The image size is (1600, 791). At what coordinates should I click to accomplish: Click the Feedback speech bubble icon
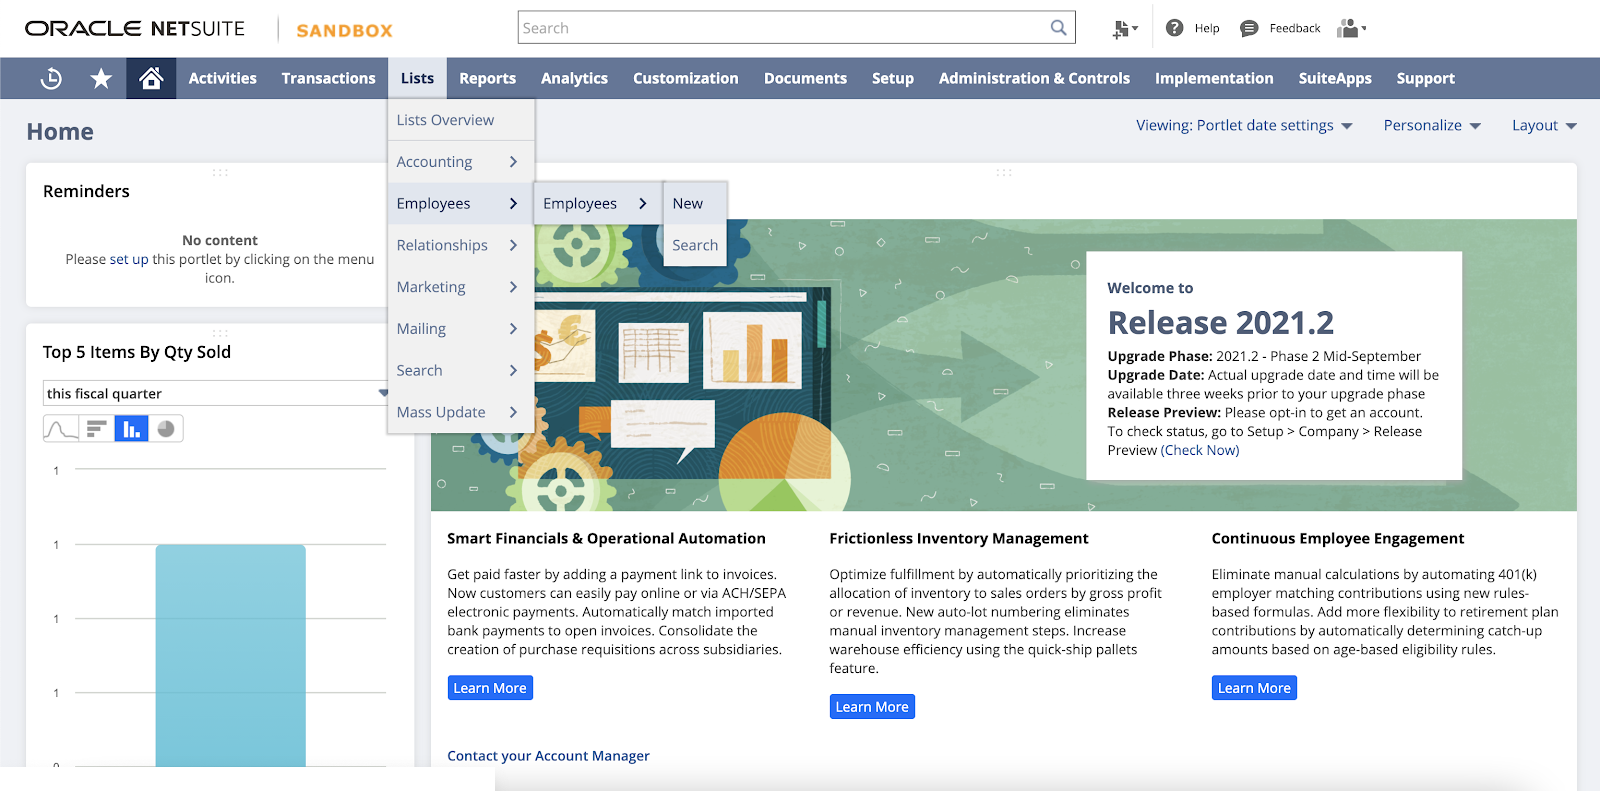click(x=1249, y=28)
